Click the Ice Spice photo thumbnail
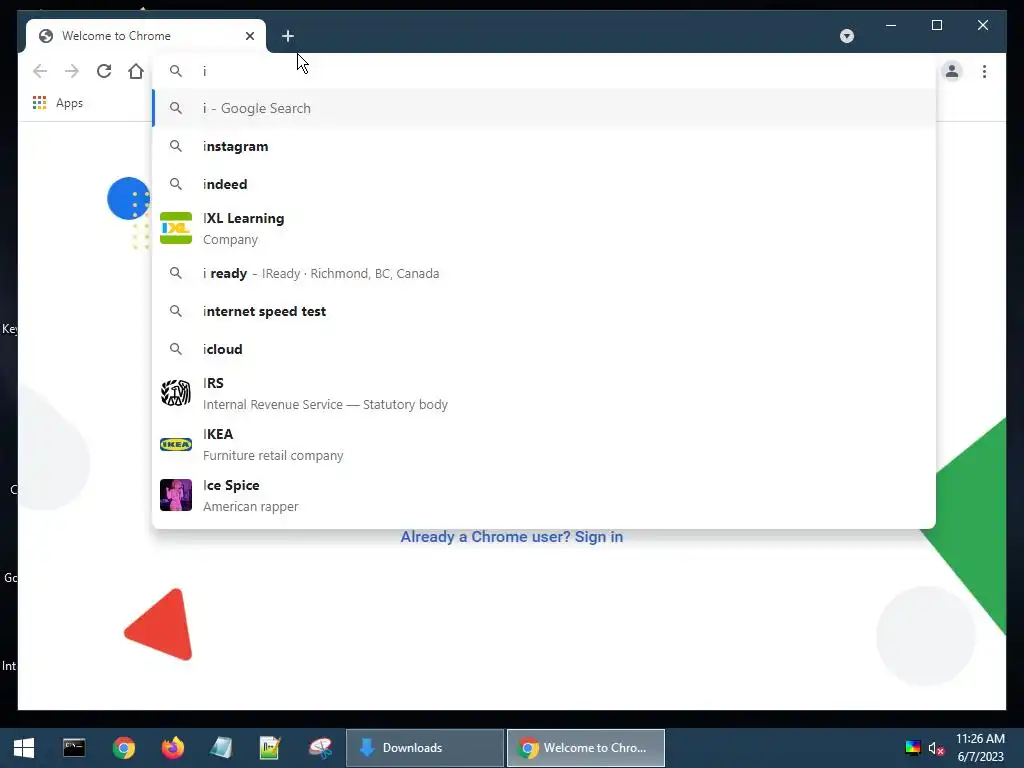The width and height of the screenshot is (1024, 768). [176, 495]
